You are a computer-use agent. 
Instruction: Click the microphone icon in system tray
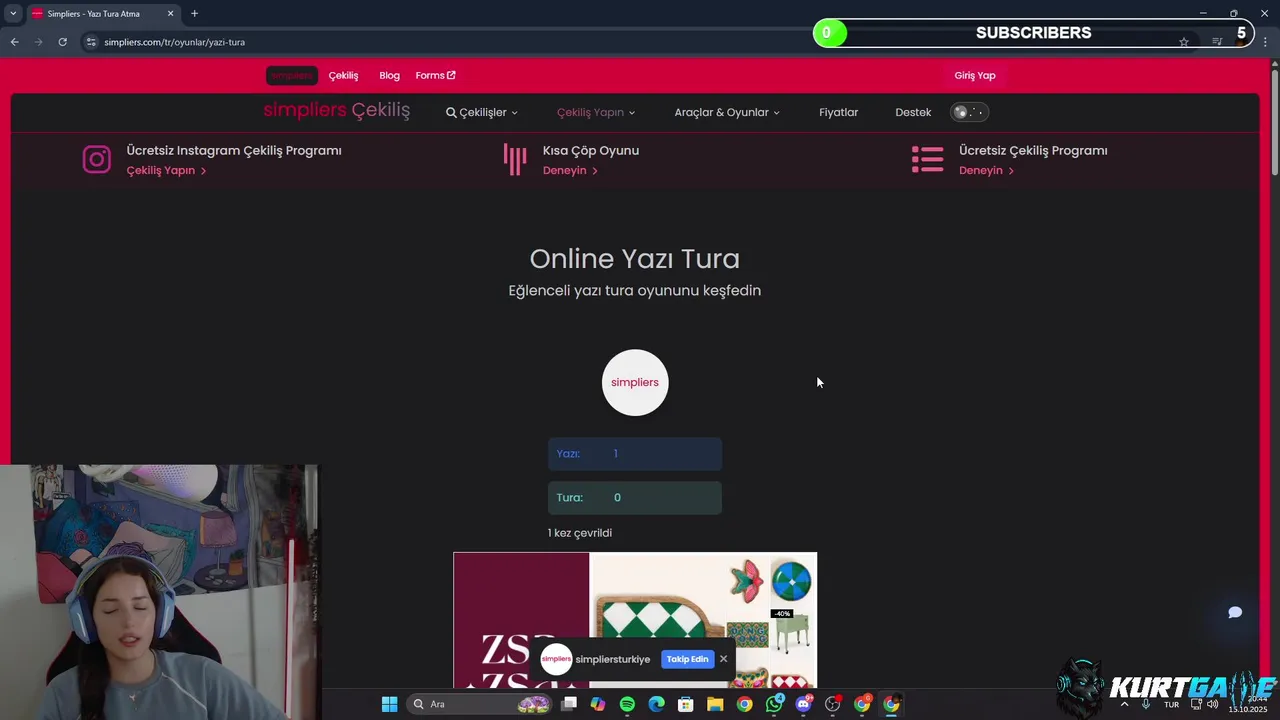click(x=1146, y=704)
